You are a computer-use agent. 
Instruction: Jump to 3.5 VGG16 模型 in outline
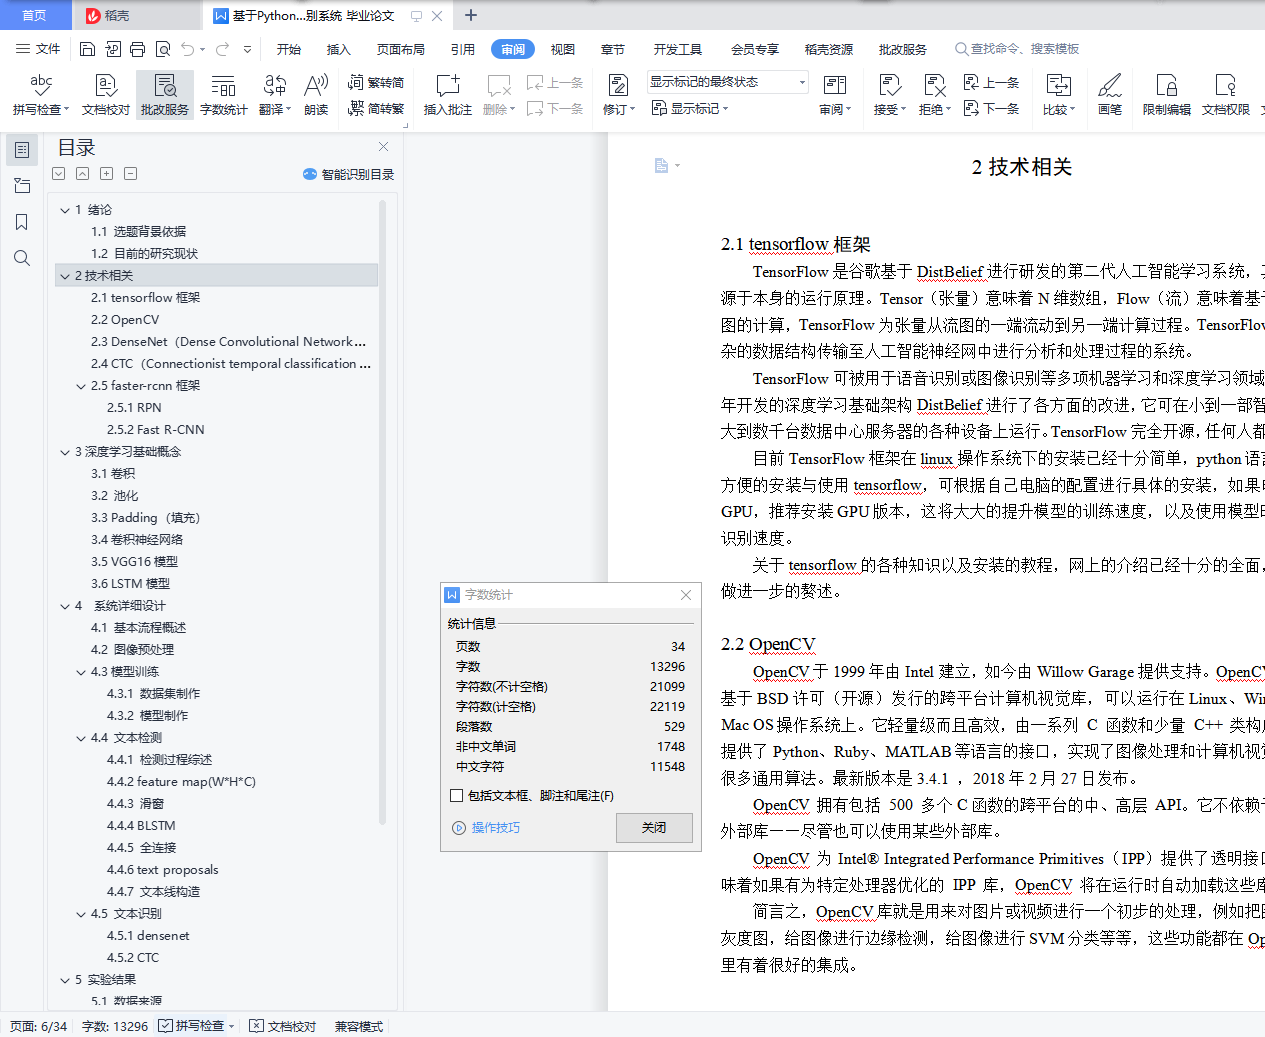click(x=134, y=562)
